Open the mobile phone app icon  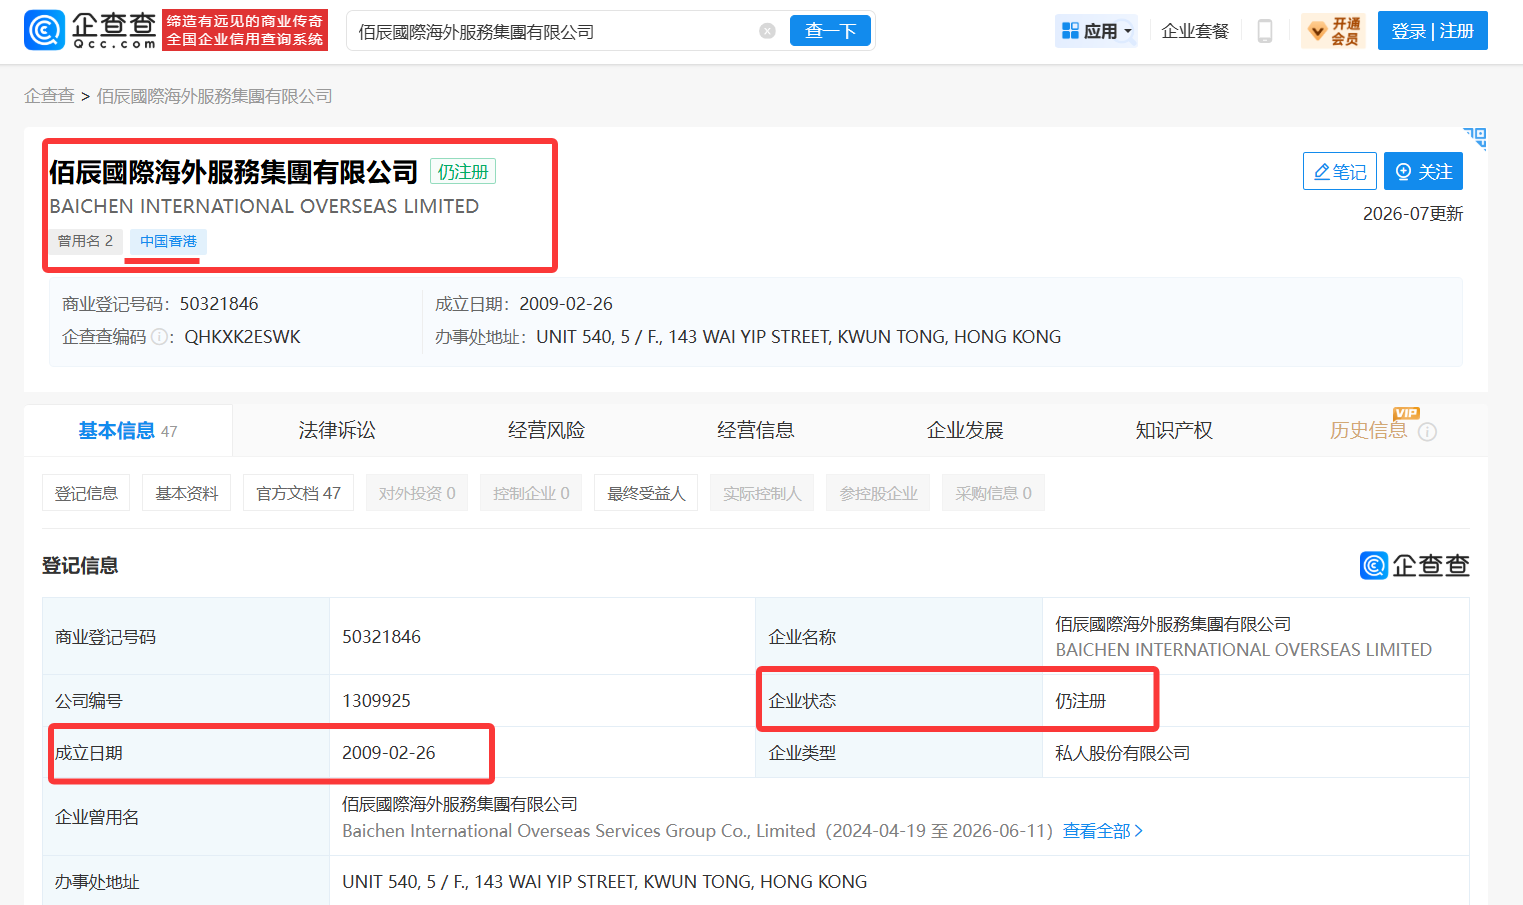(1265, 31)
